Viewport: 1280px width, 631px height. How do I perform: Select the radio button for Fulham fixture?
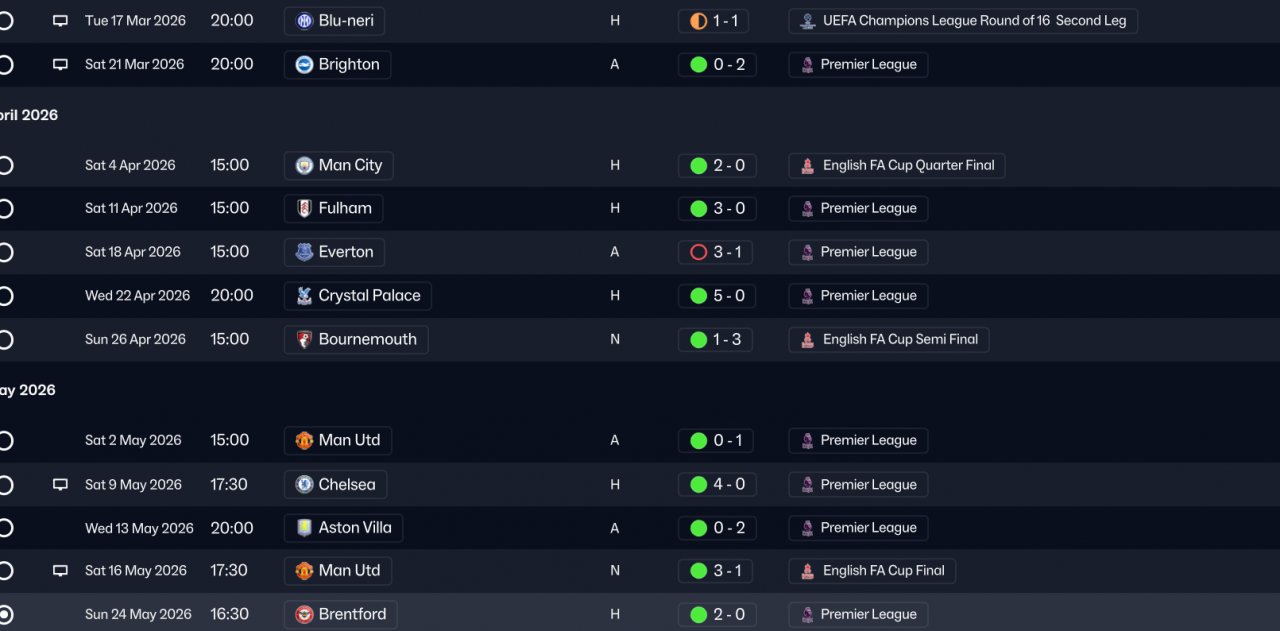pos(5,209)
